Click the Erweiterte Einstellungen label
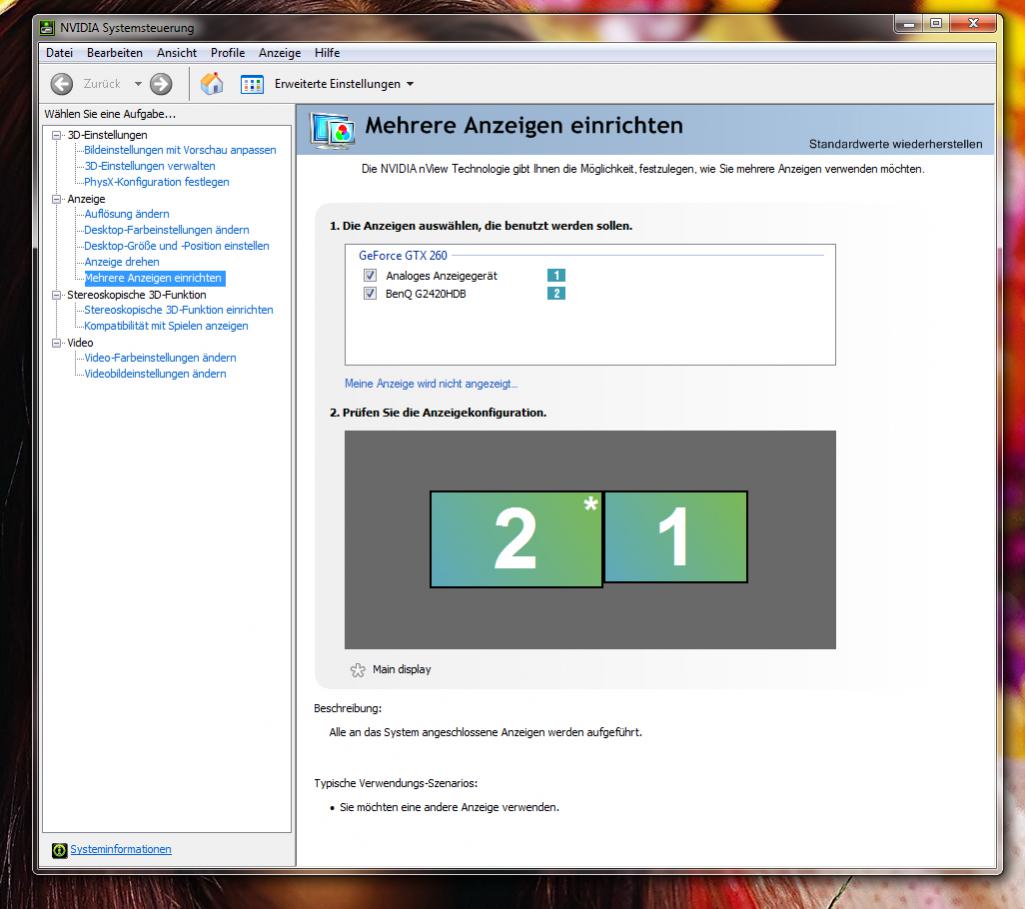The width and height of the screenshot is (1025, 909). pos(337,84)
